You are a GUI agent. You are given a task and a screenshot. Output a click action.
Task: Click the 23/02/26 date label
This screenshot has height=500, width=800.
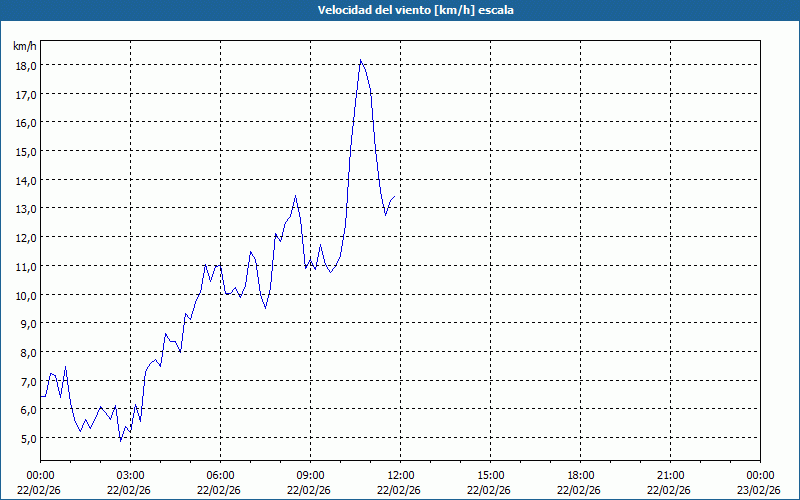tap(760, 489)
